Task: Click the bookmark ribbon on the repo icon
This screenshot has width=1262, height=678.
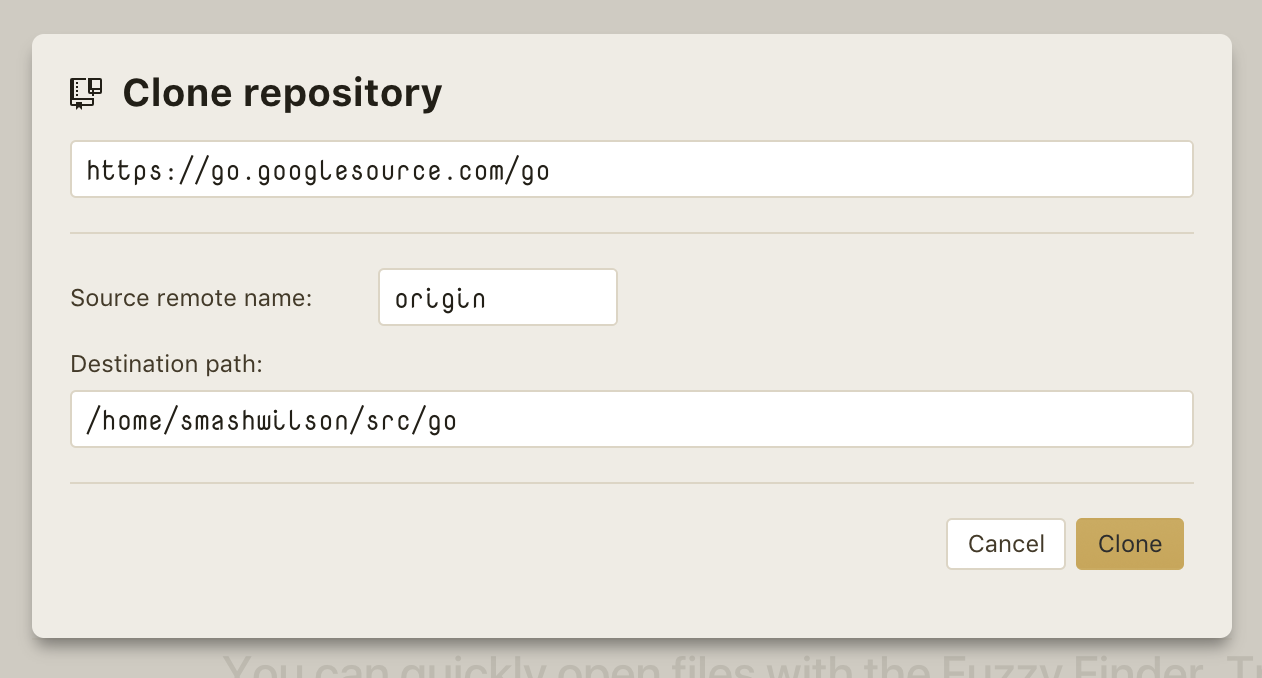Action: coord(81,103)
